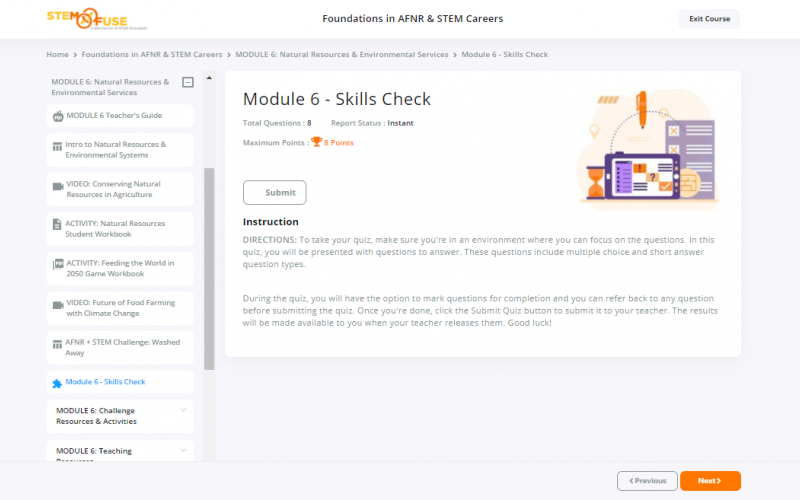Click the orange Next button
This screenshot has height=500, width=800.
click(710, 481)
